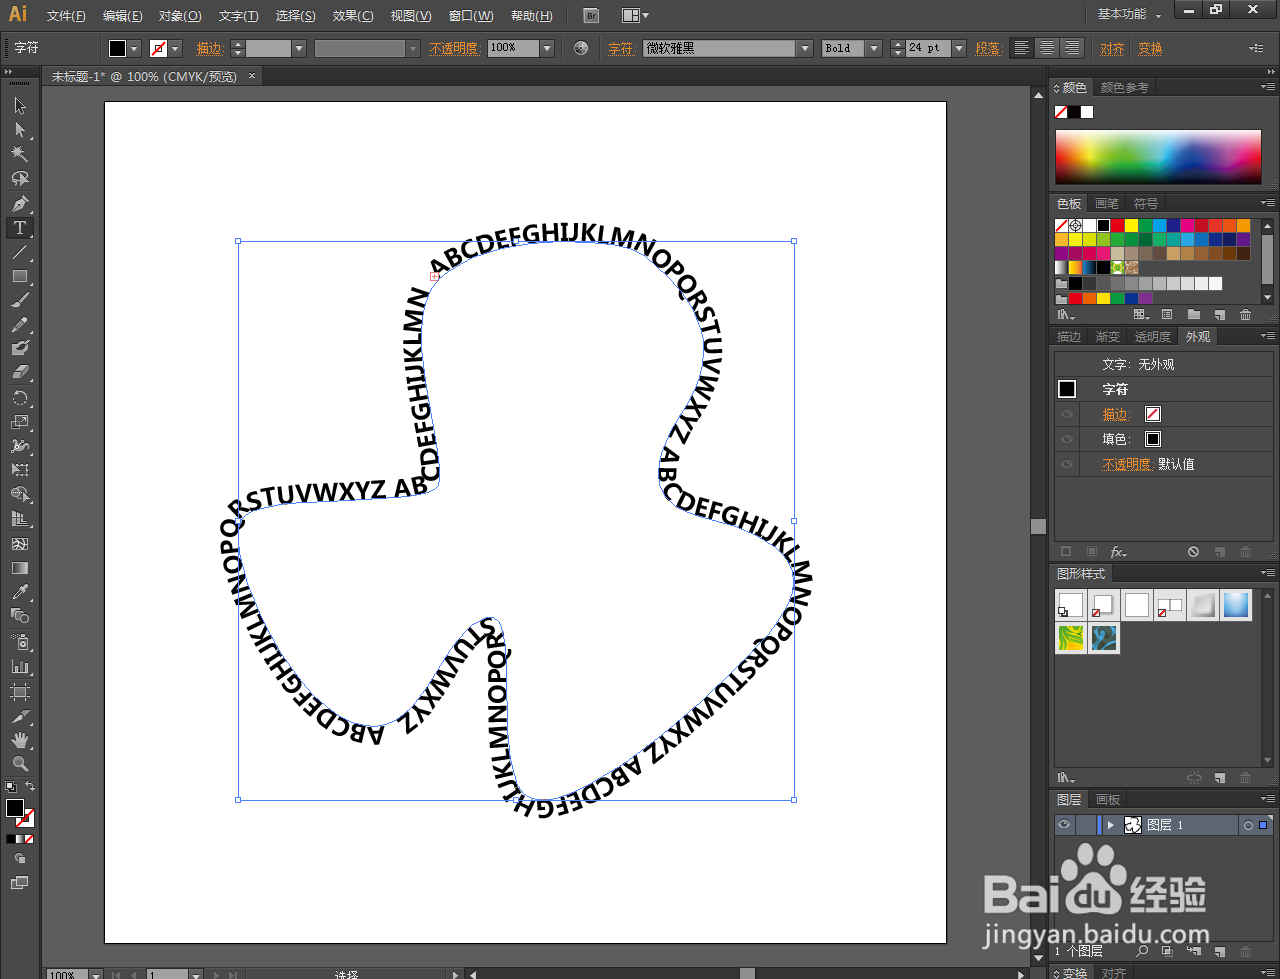Click the color spectrum bar

1158,157
